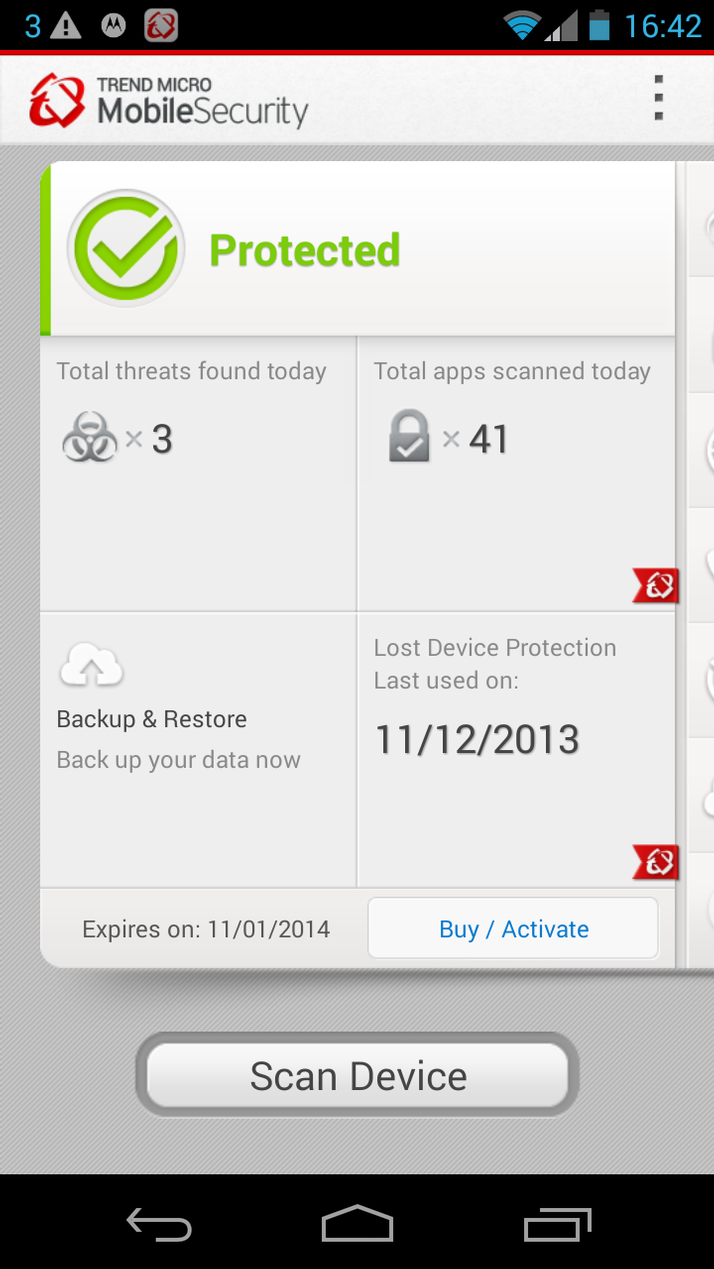Tap the Expires on date text
The height and width of the screenshot is (1269, 714).
(x=206, y=929)
